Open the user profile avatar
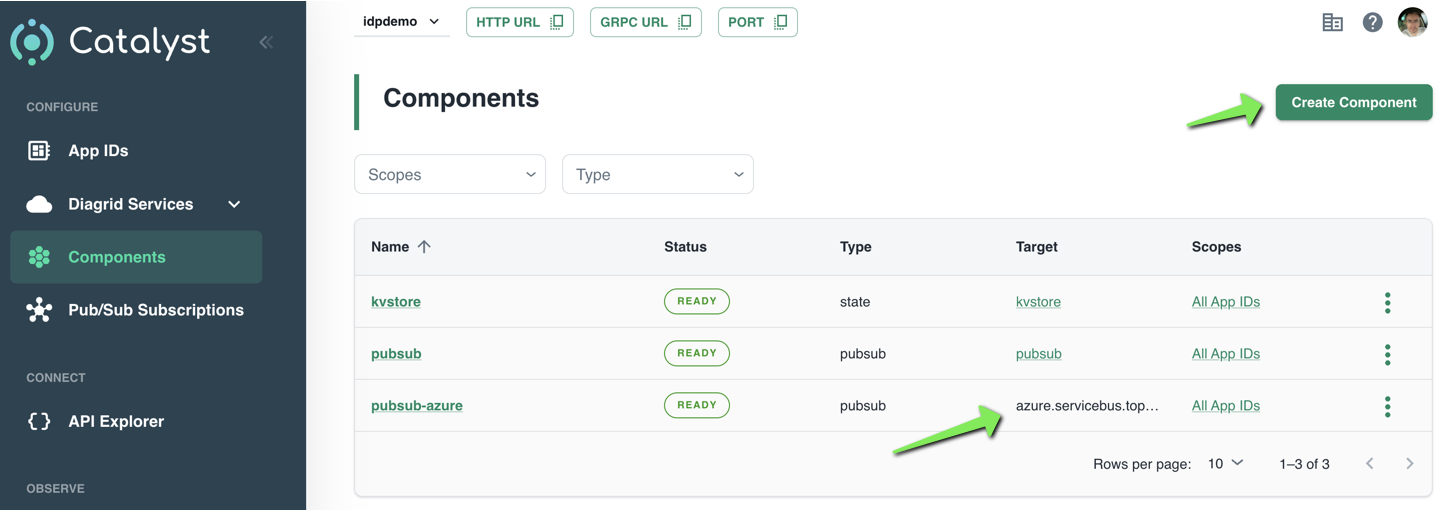1451x510 pixels. click(x=1412, y=22)
